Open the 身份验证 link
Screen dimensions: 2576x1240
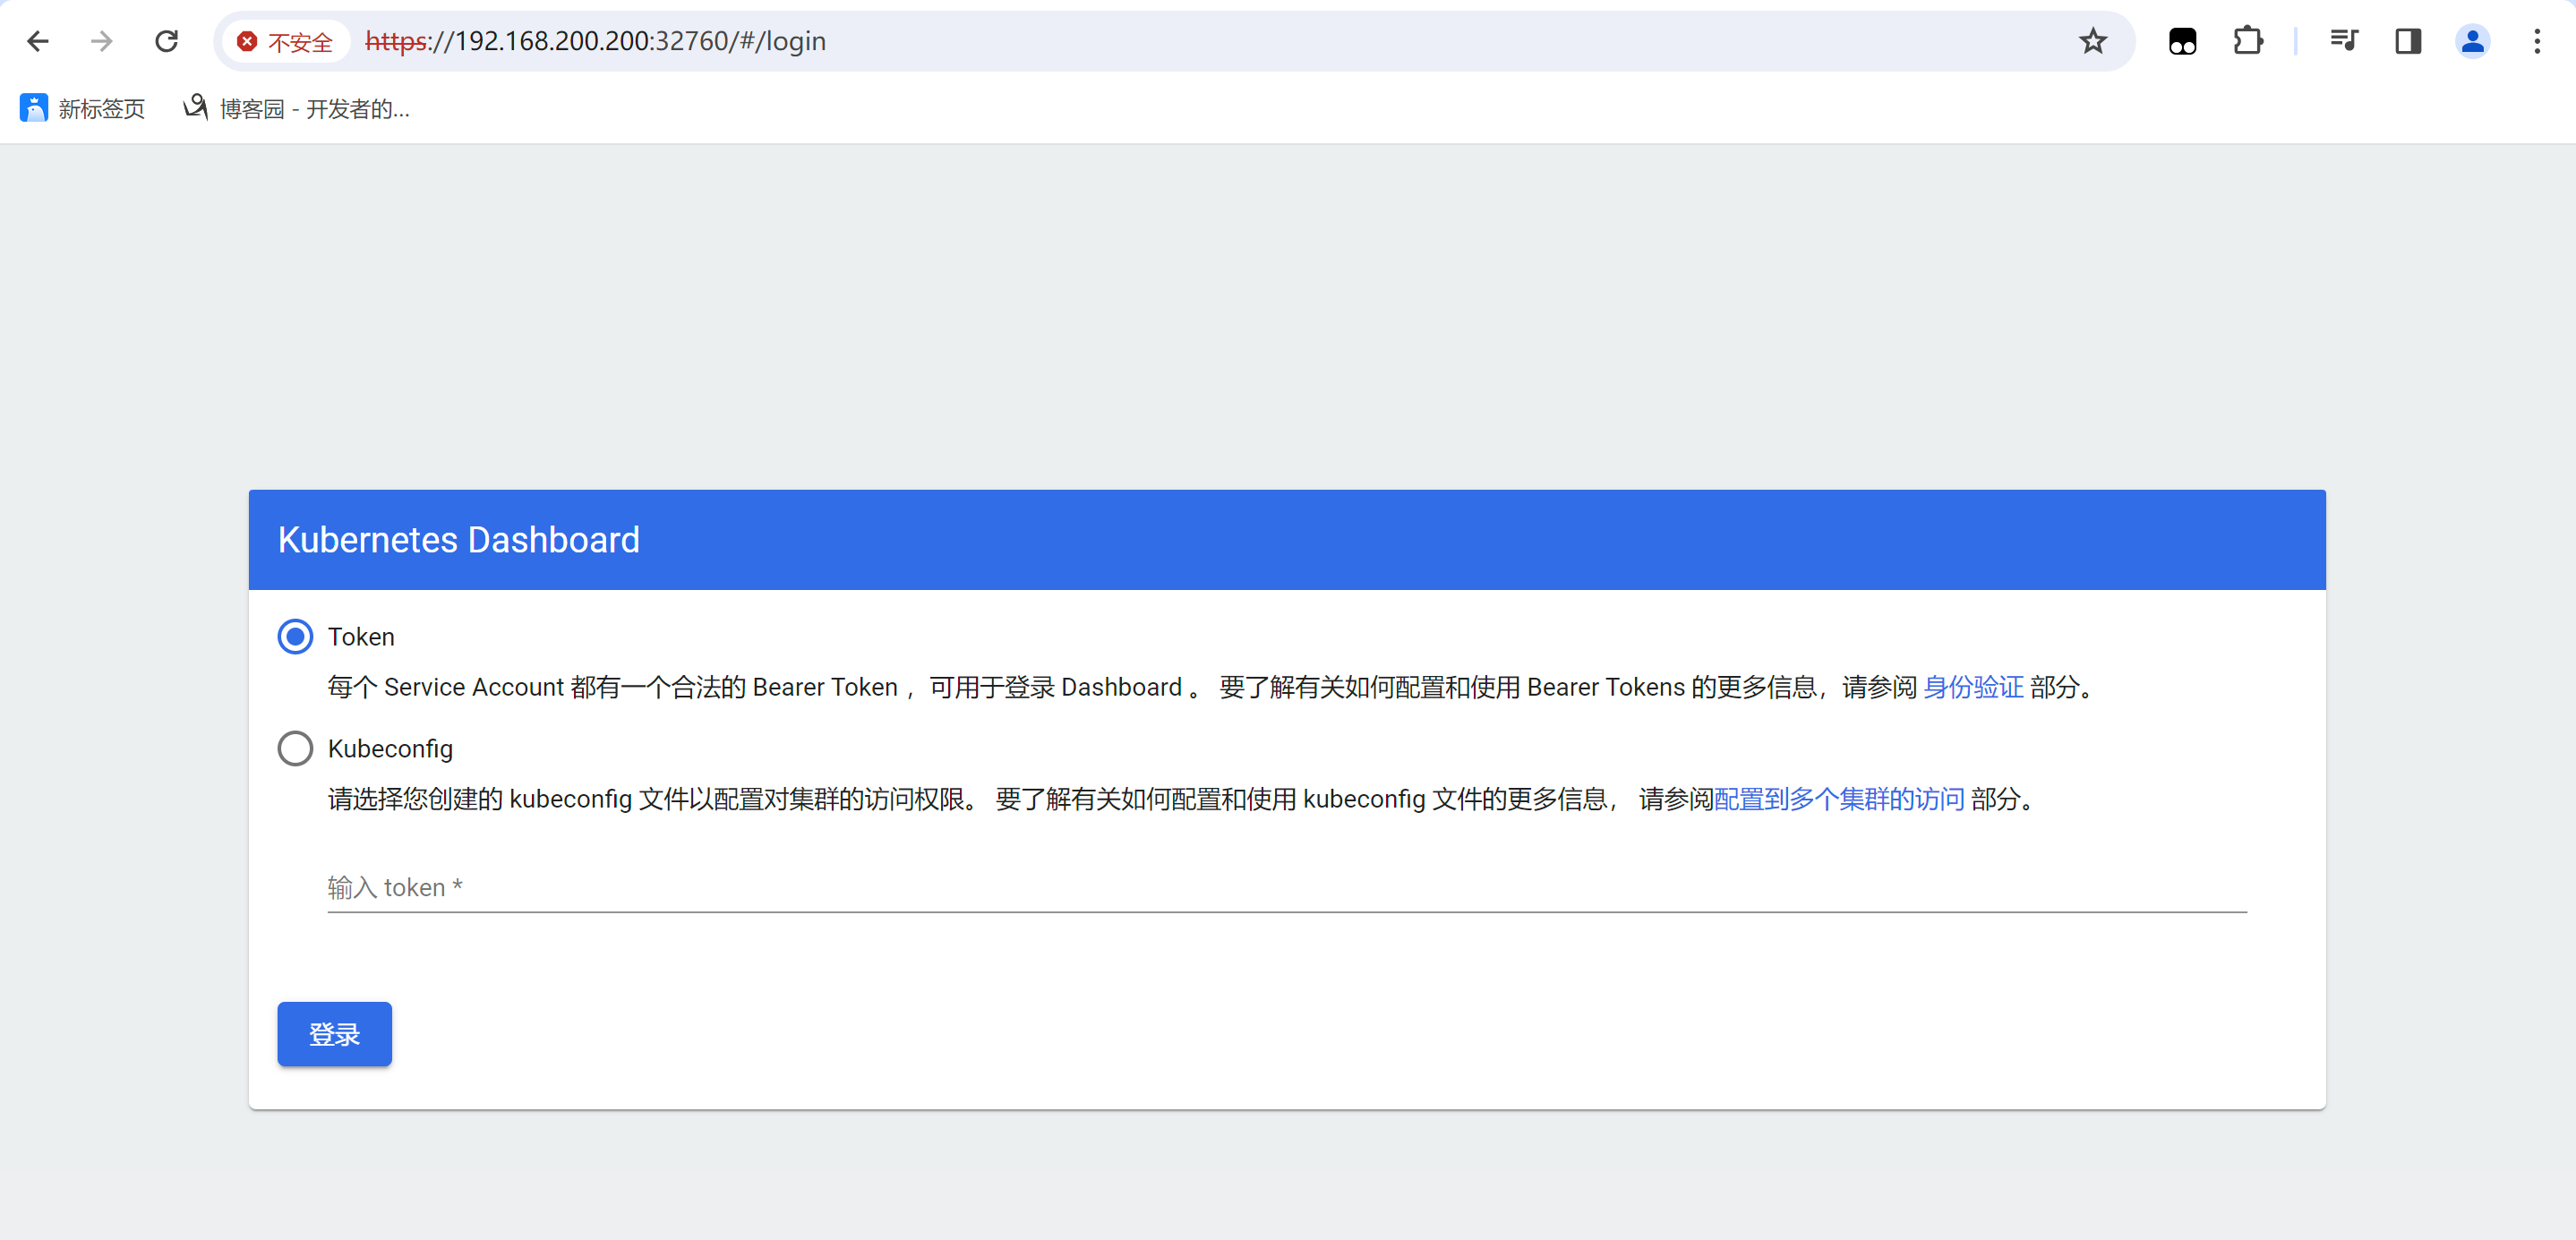1973,687
